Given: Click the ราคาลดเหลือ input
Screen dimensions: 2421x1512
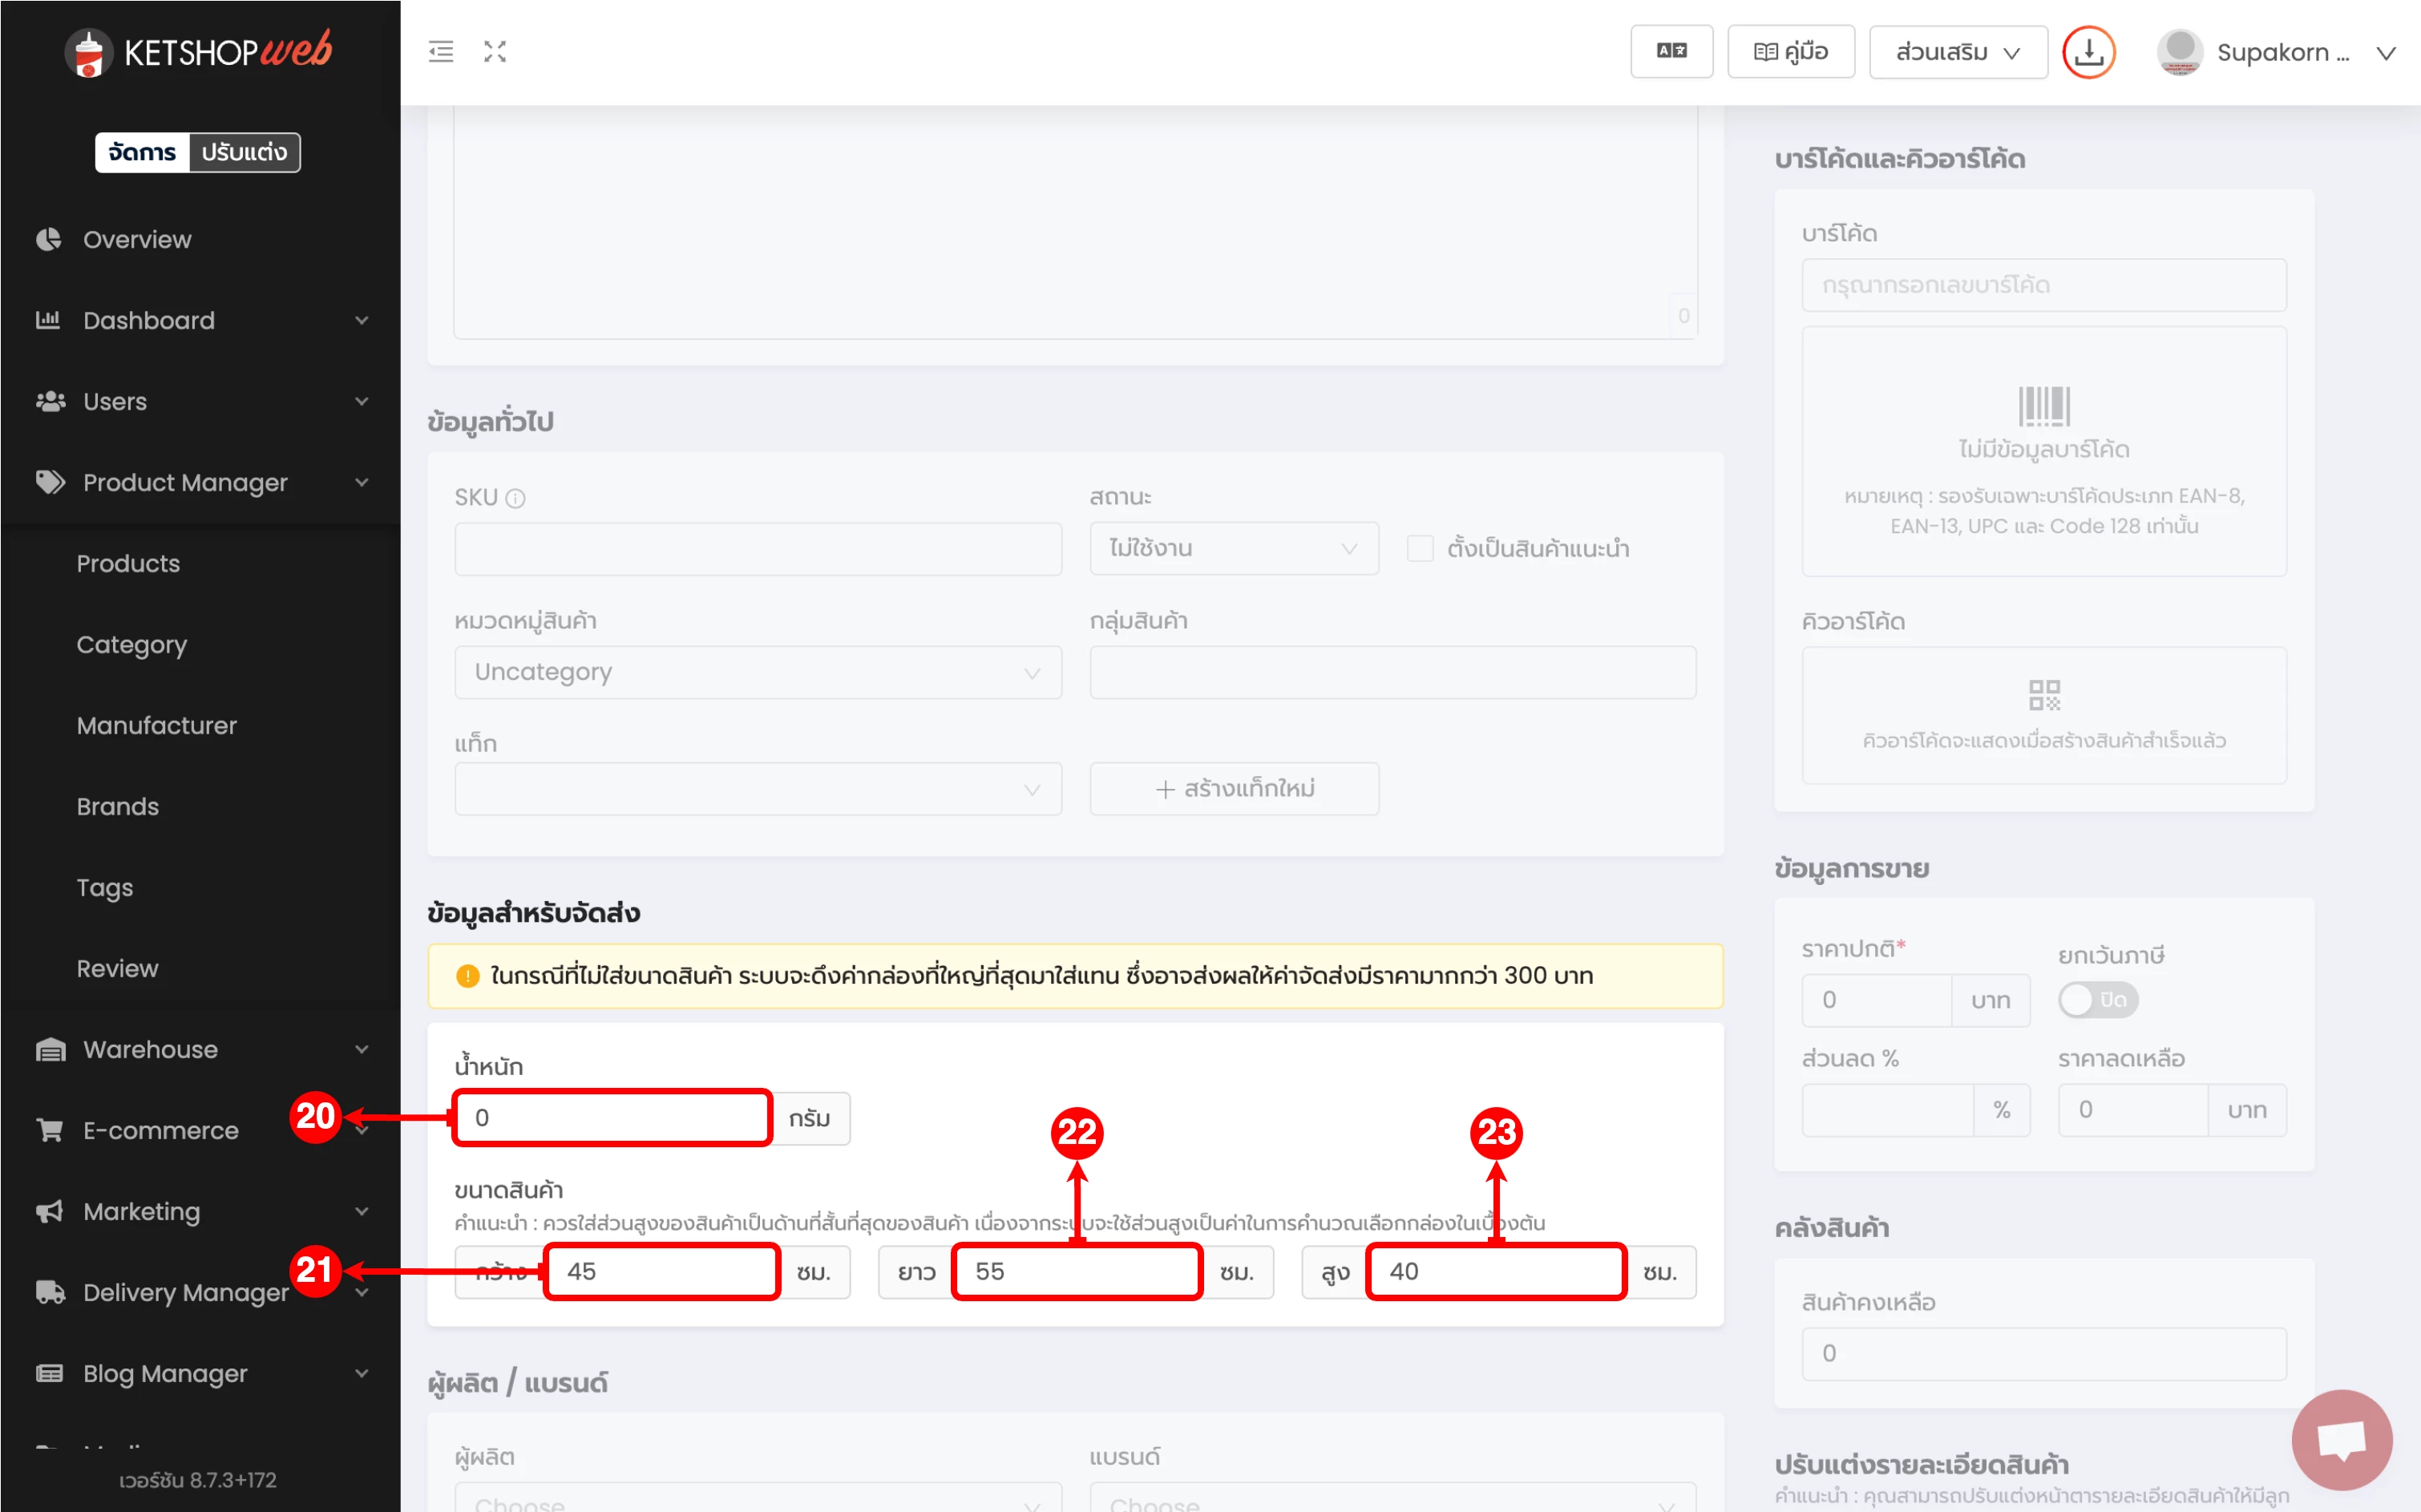Looking at the screenshot, I should pyautogui.click(x=2132, y=1110).
